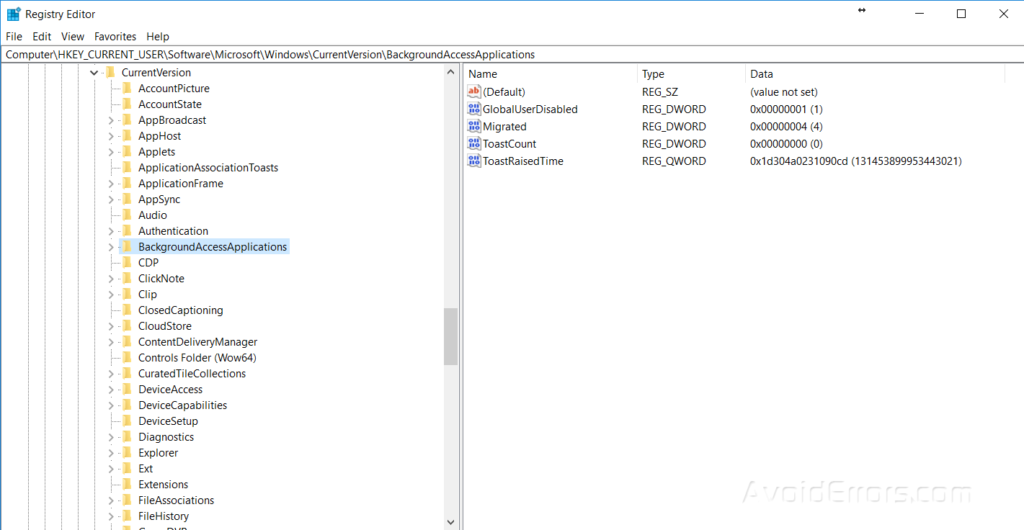Viewport: 1024px width, 530px height.
Task: Click the ToastRaisedTime QWORD icon
Action: pyautogui.click(x=474, y=161)
